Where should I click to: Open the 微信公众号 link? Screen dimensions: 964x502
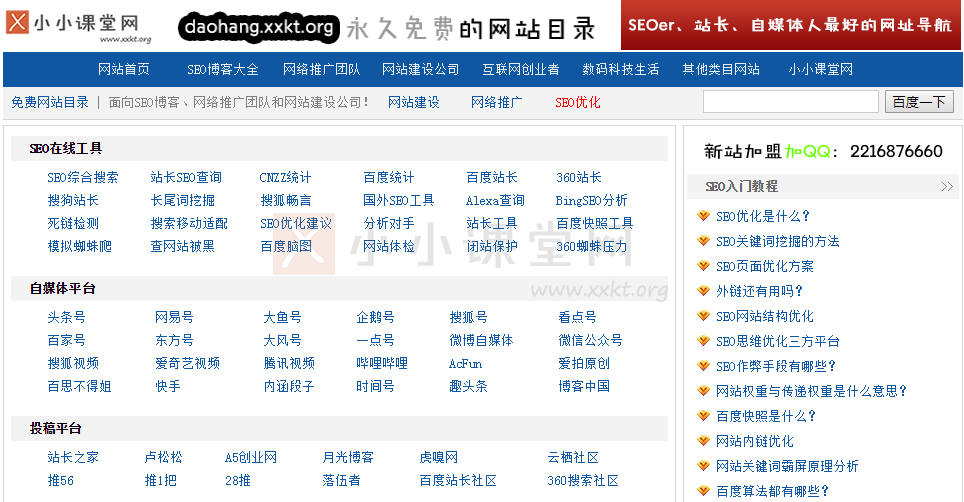(x=590, y=340)
